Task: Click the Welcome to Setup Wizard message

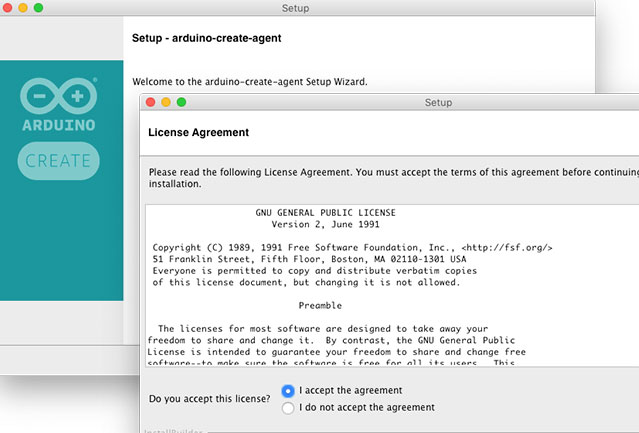Action: click(x=250, y=82)
